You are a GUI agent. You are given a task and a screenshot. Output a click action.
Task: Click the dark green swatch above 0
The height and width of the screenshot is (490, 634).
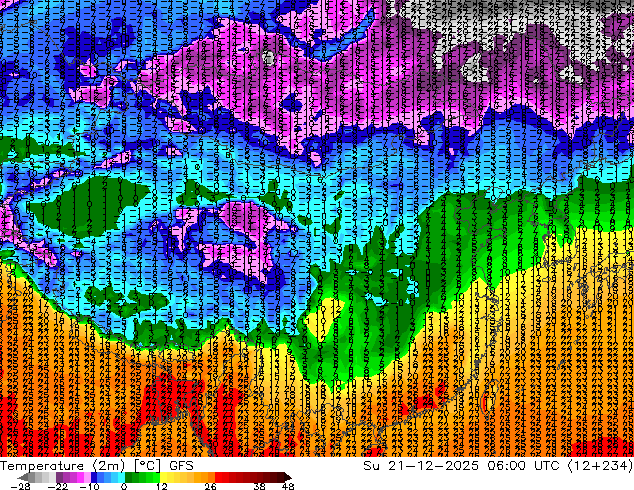129,477
